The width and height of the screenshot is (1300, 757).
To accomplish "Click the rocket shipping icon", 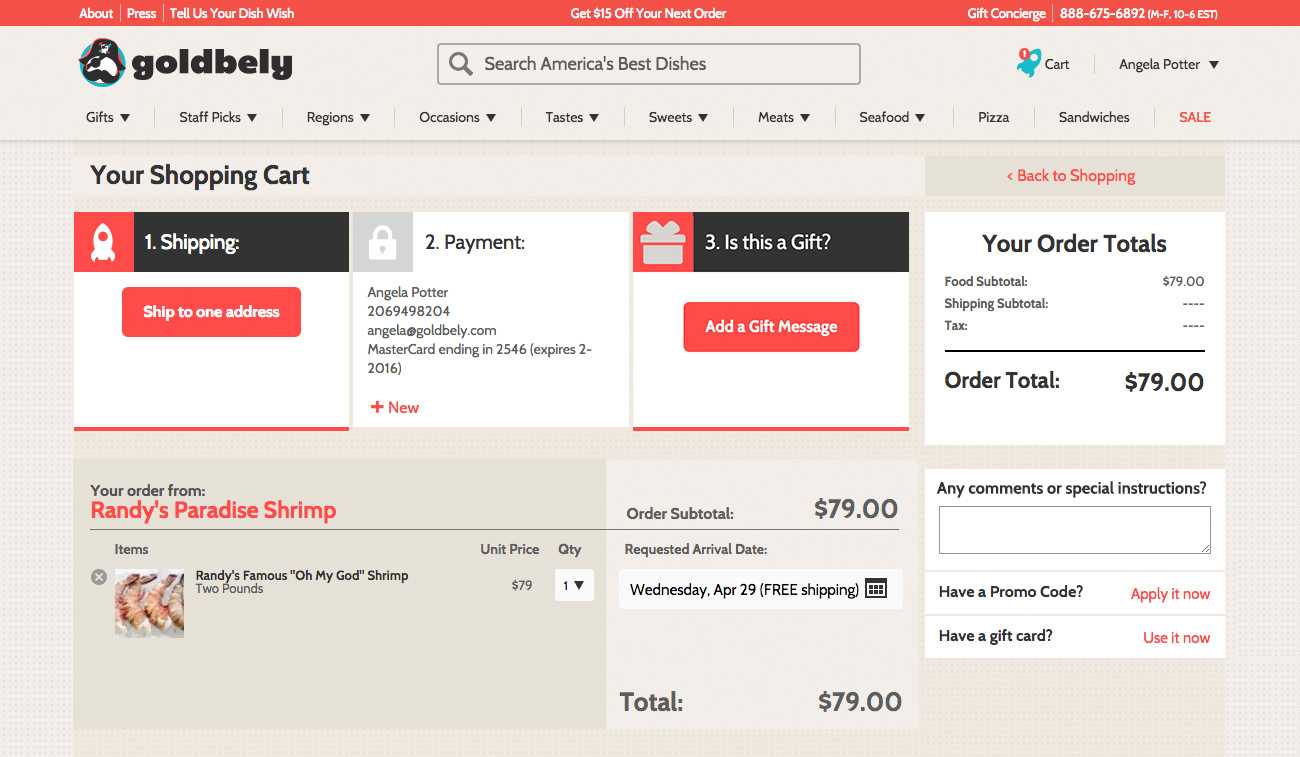I will coord(103,242).
